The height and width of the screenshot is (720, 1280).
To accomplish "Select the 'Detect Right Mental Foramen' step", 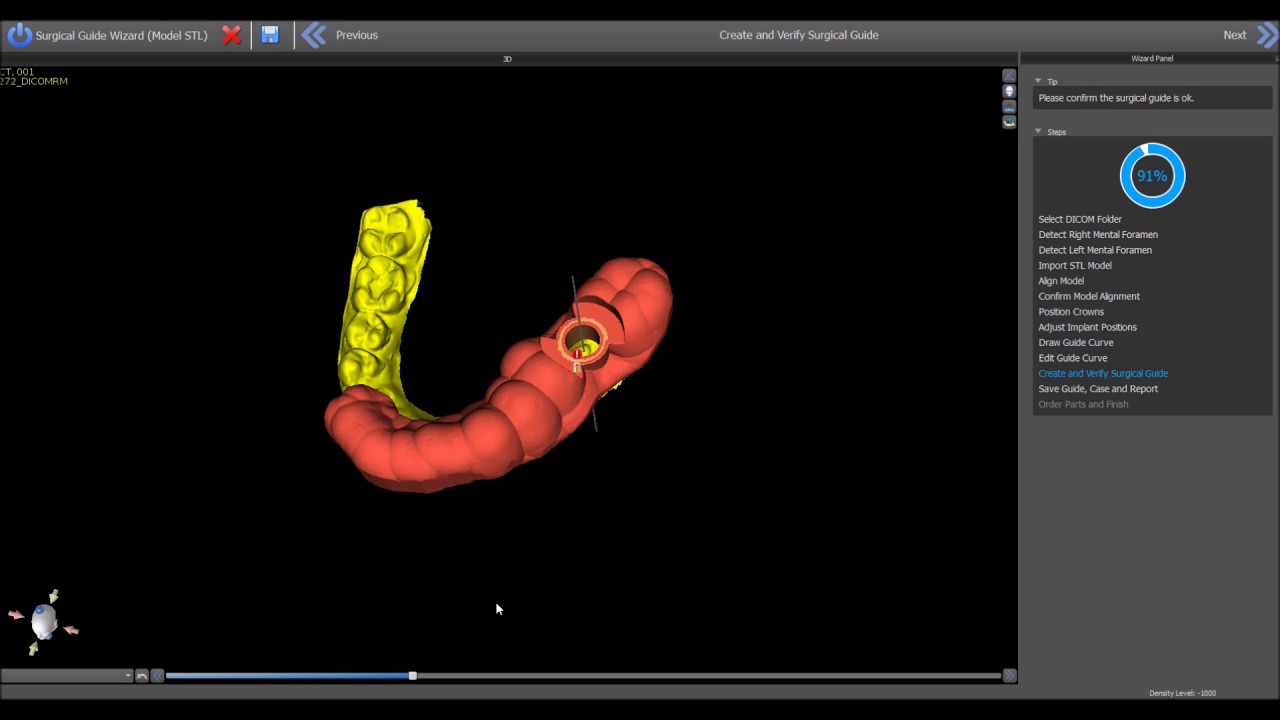I will 1098,235.
